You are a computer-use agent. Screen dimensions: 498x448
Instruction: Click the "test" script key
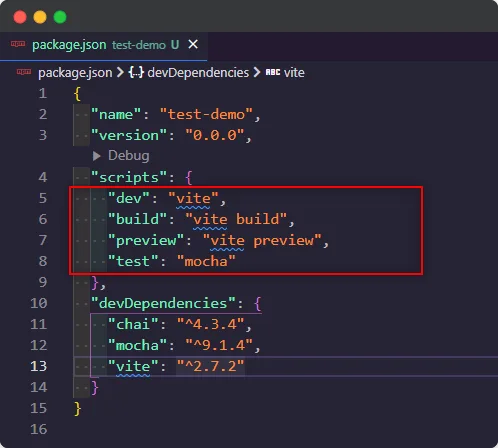(133, 261)
